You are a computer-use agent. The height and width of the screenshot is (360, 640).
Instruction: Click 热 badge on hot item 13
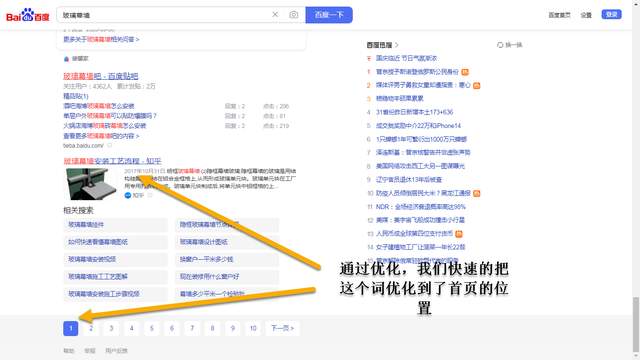coord(459,234)
